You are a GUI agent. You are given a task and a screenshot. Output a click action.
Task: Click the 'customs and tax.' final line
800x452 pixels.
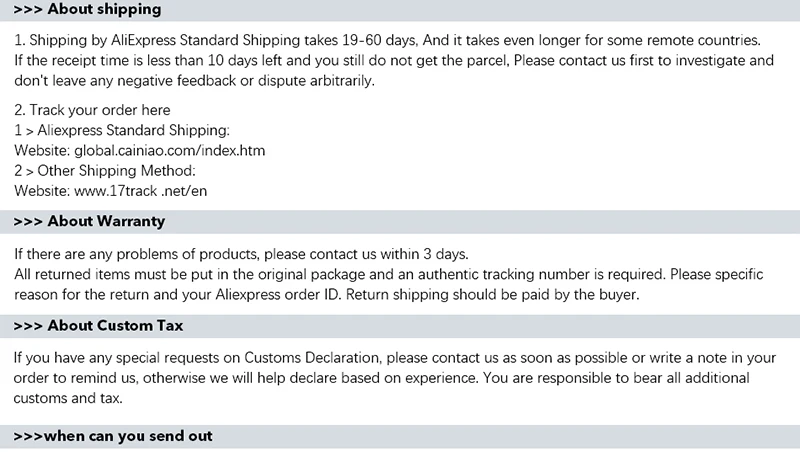[68, 397]
